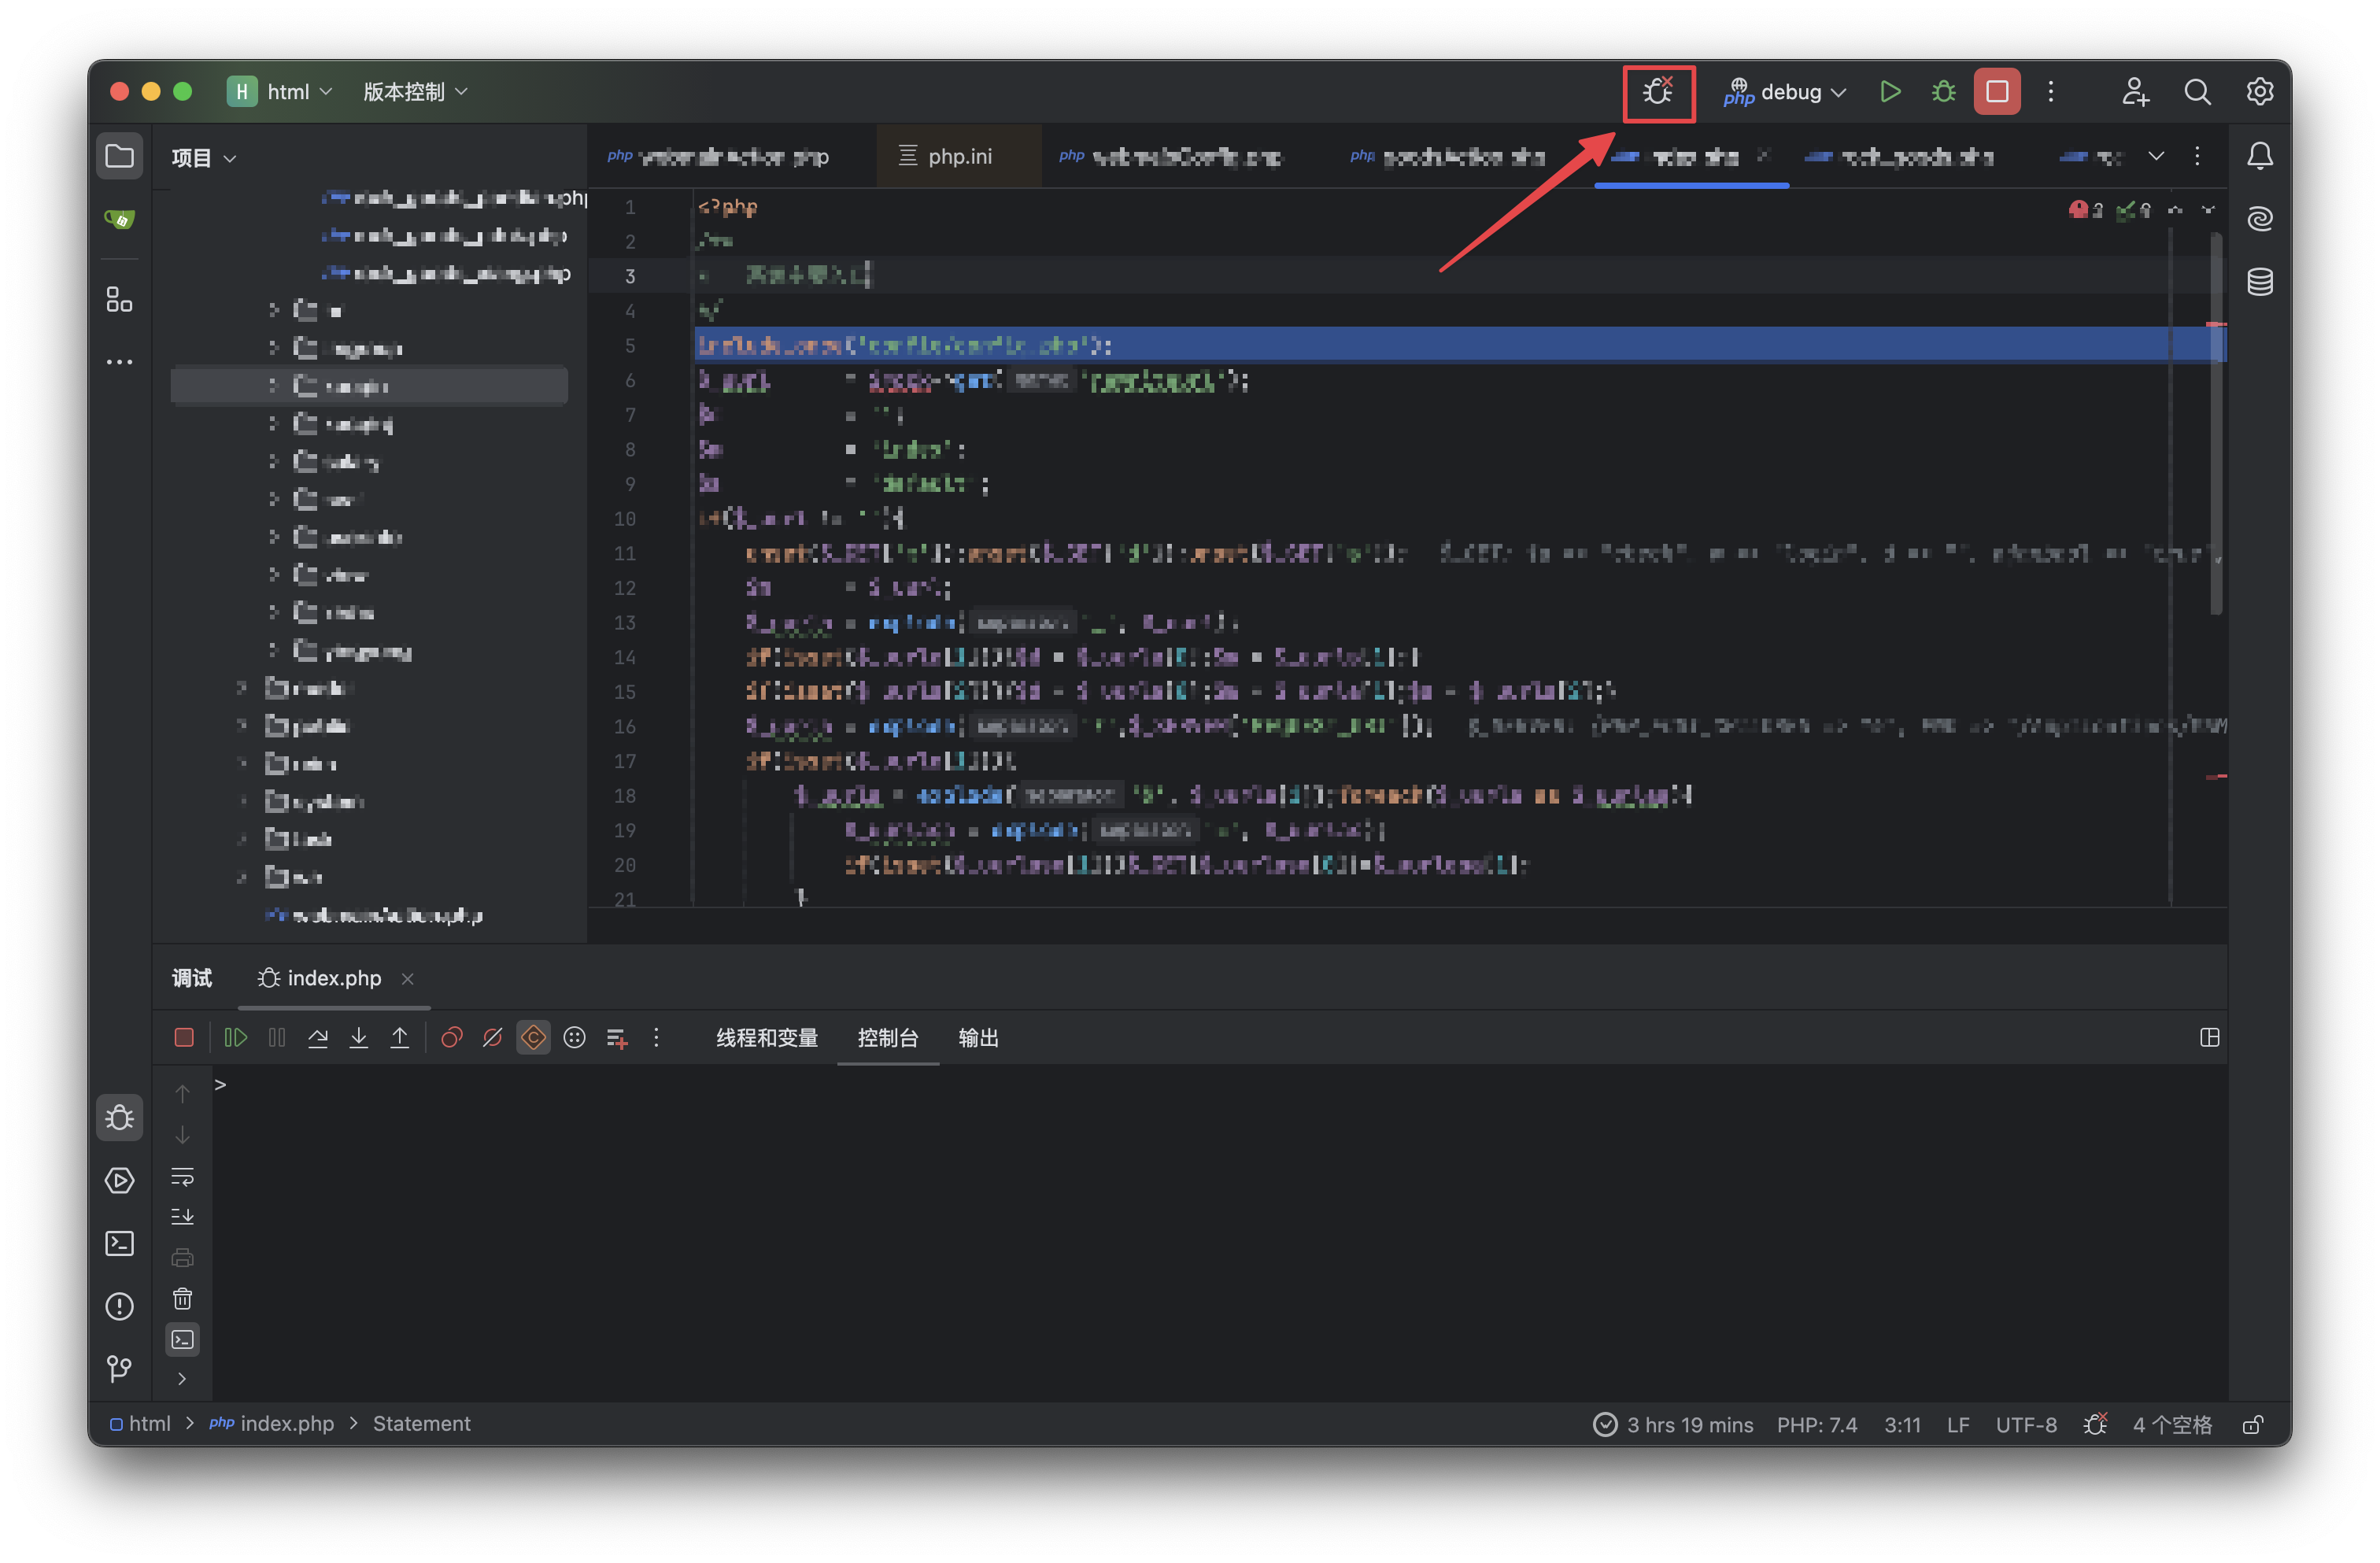This screenshot has height=1563, width=2380.
Task: Open the Terminal tool window
Action: pos(119,1243)
